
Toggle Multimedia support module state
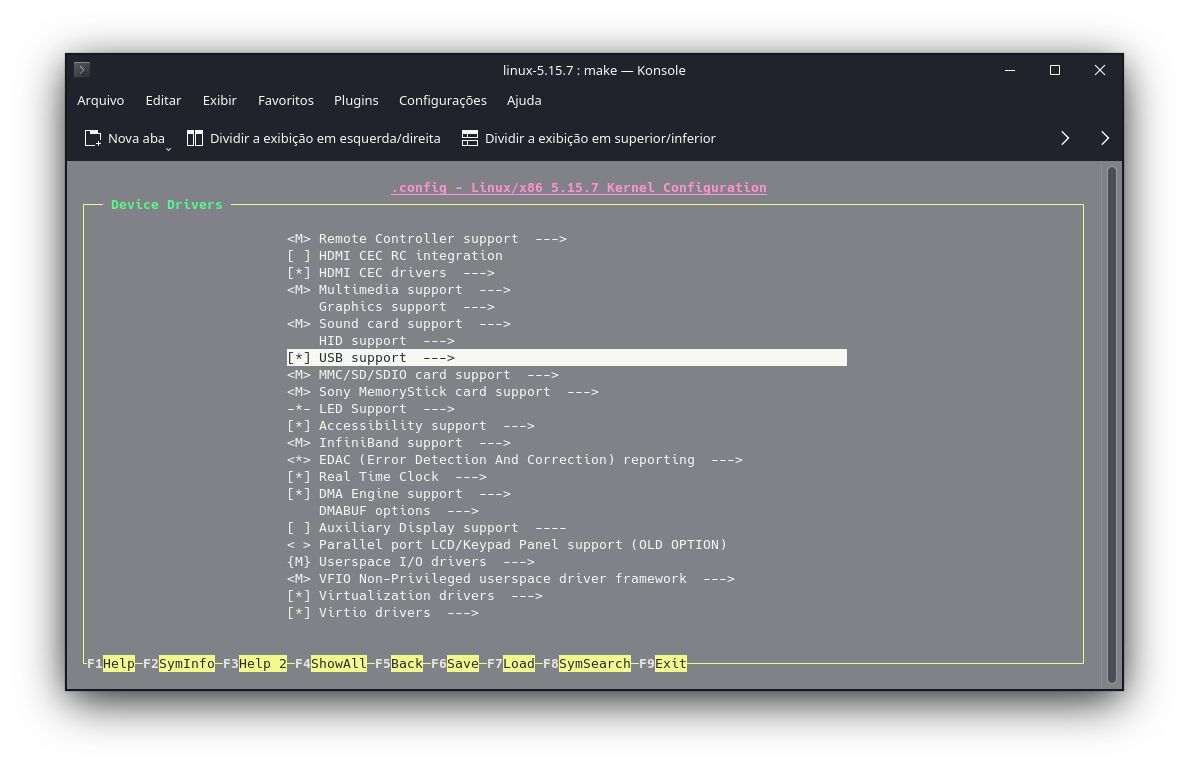point(299,290)
